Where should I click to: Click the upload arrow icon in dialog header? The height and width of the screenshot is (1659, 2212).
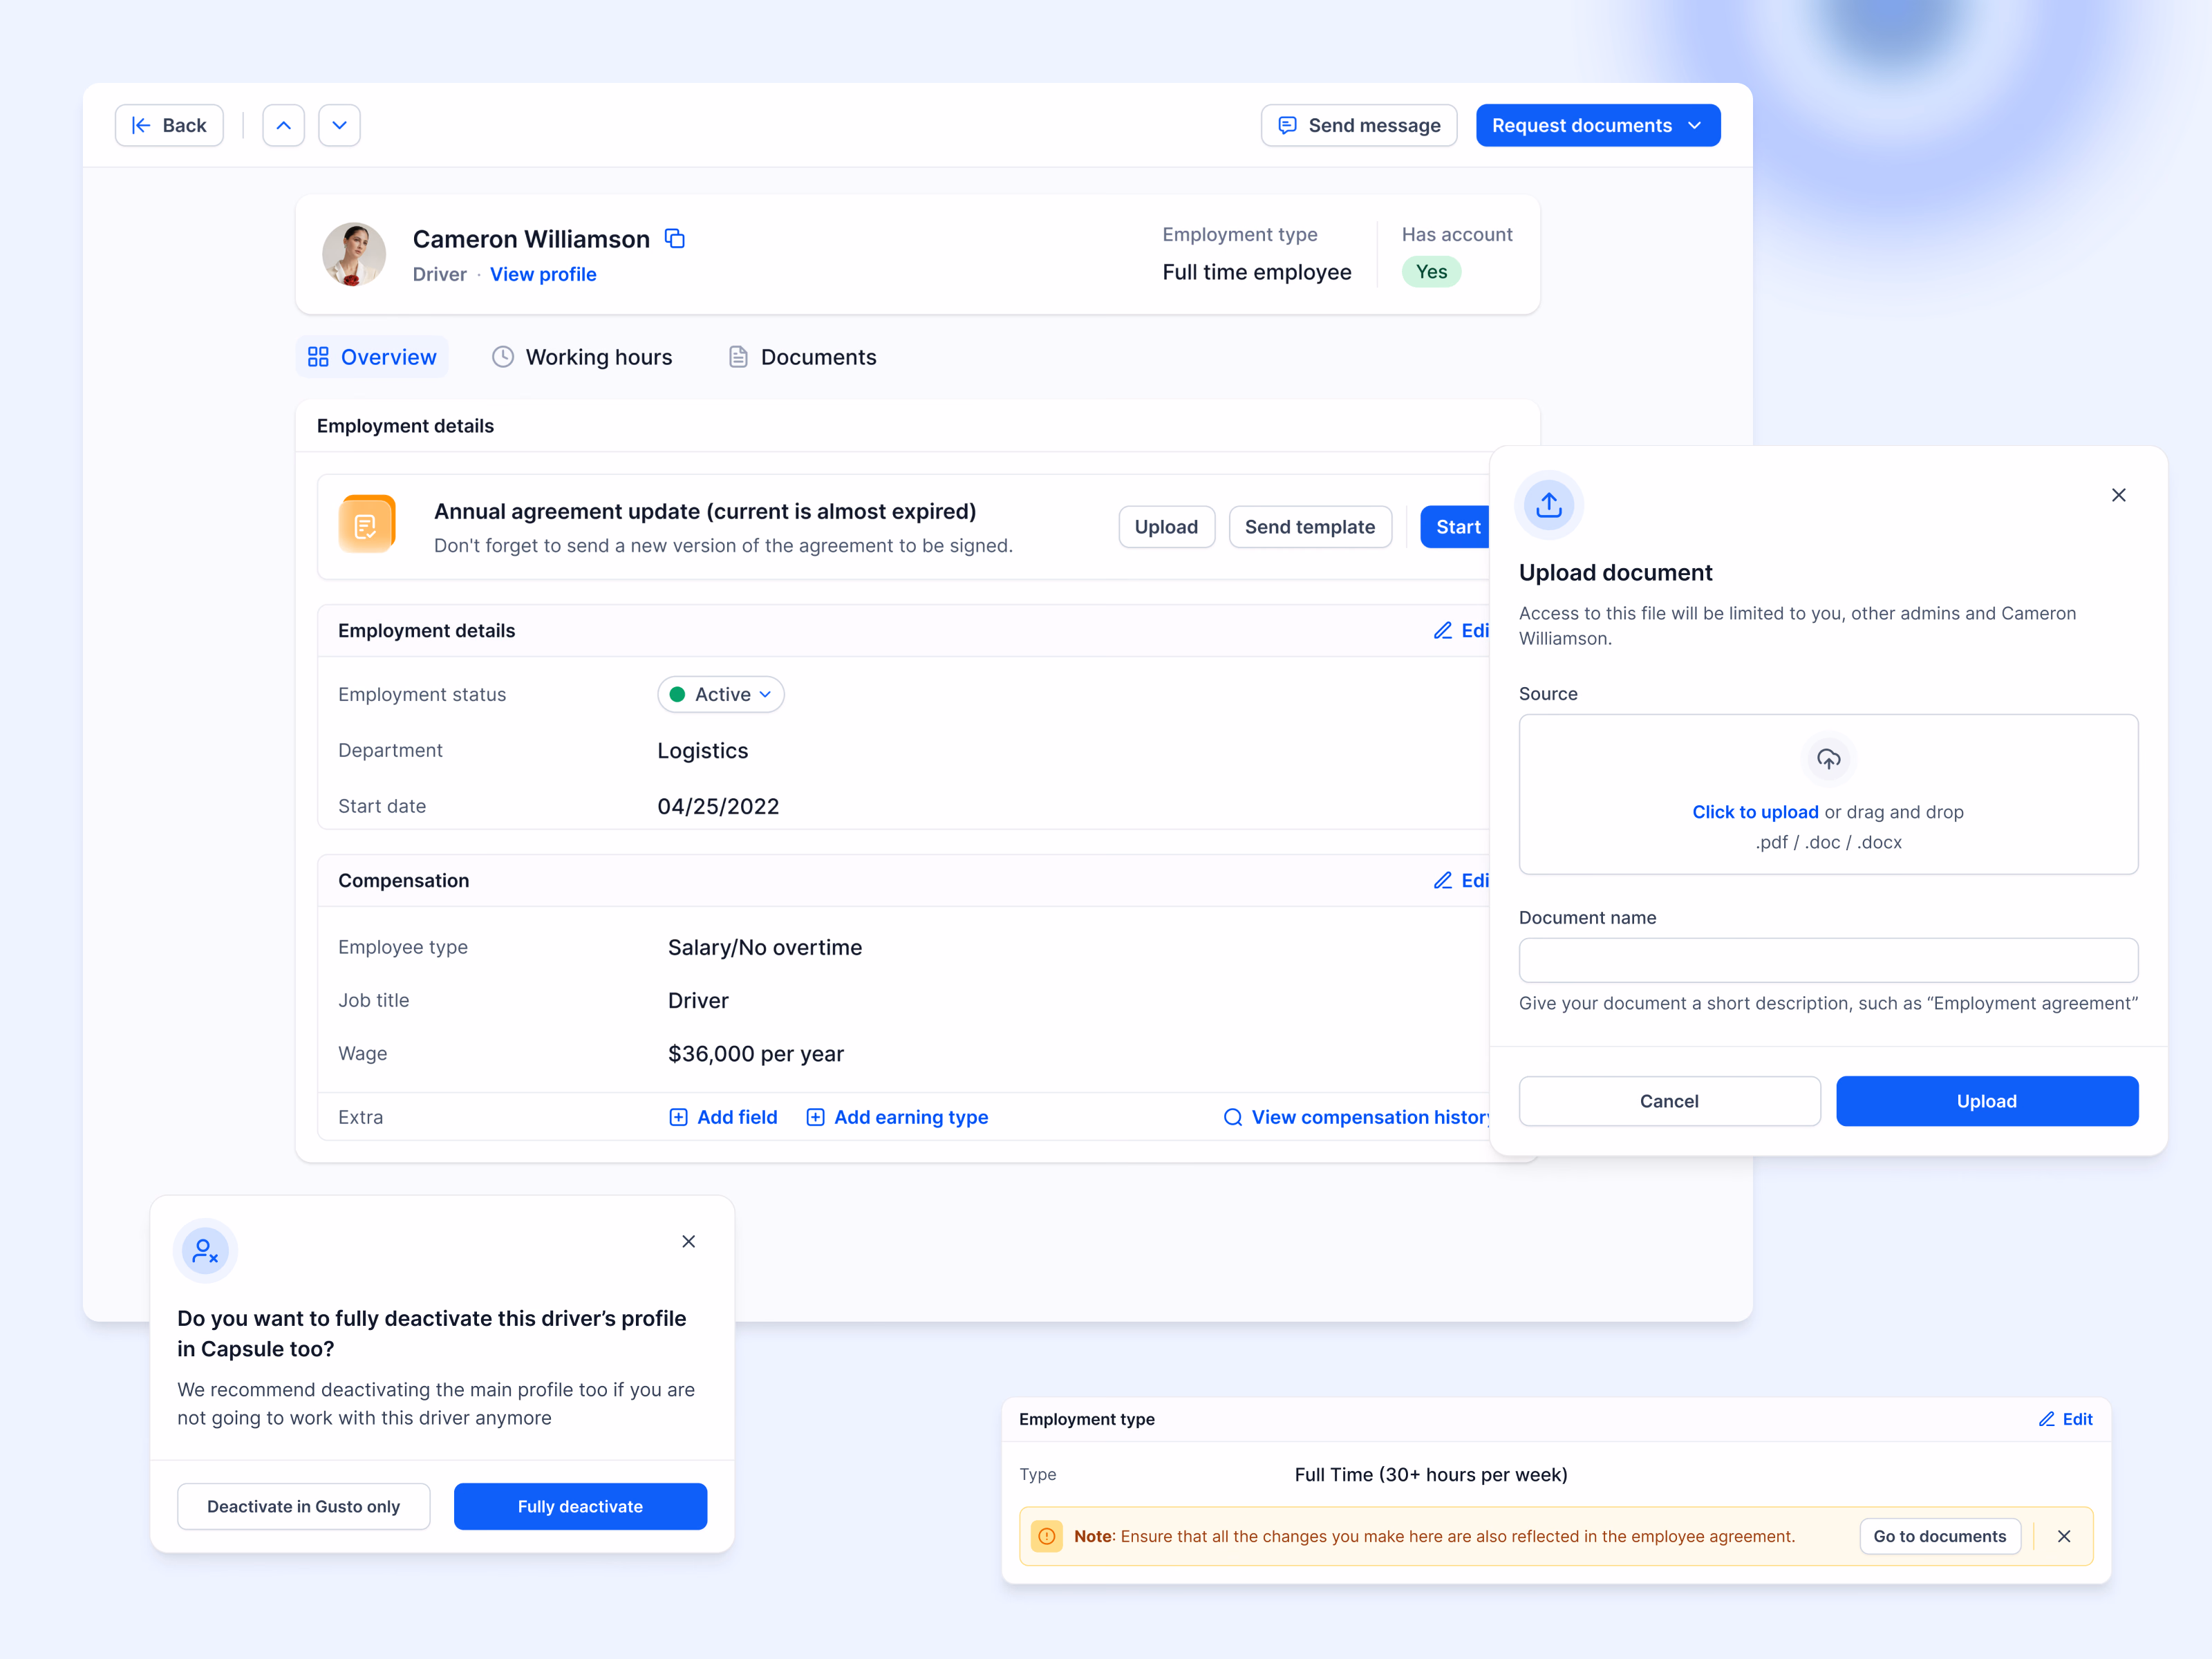tap(1548, 504)
